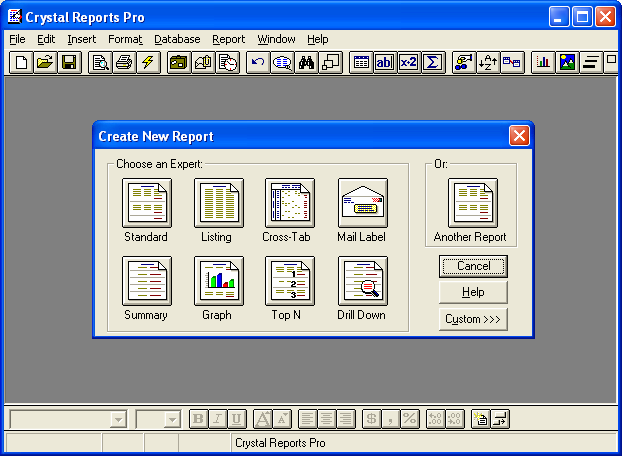The width and height of the screenshot is (622, 456).
Task: Click the Mail report toolbar icon
Action: [203, 63]
